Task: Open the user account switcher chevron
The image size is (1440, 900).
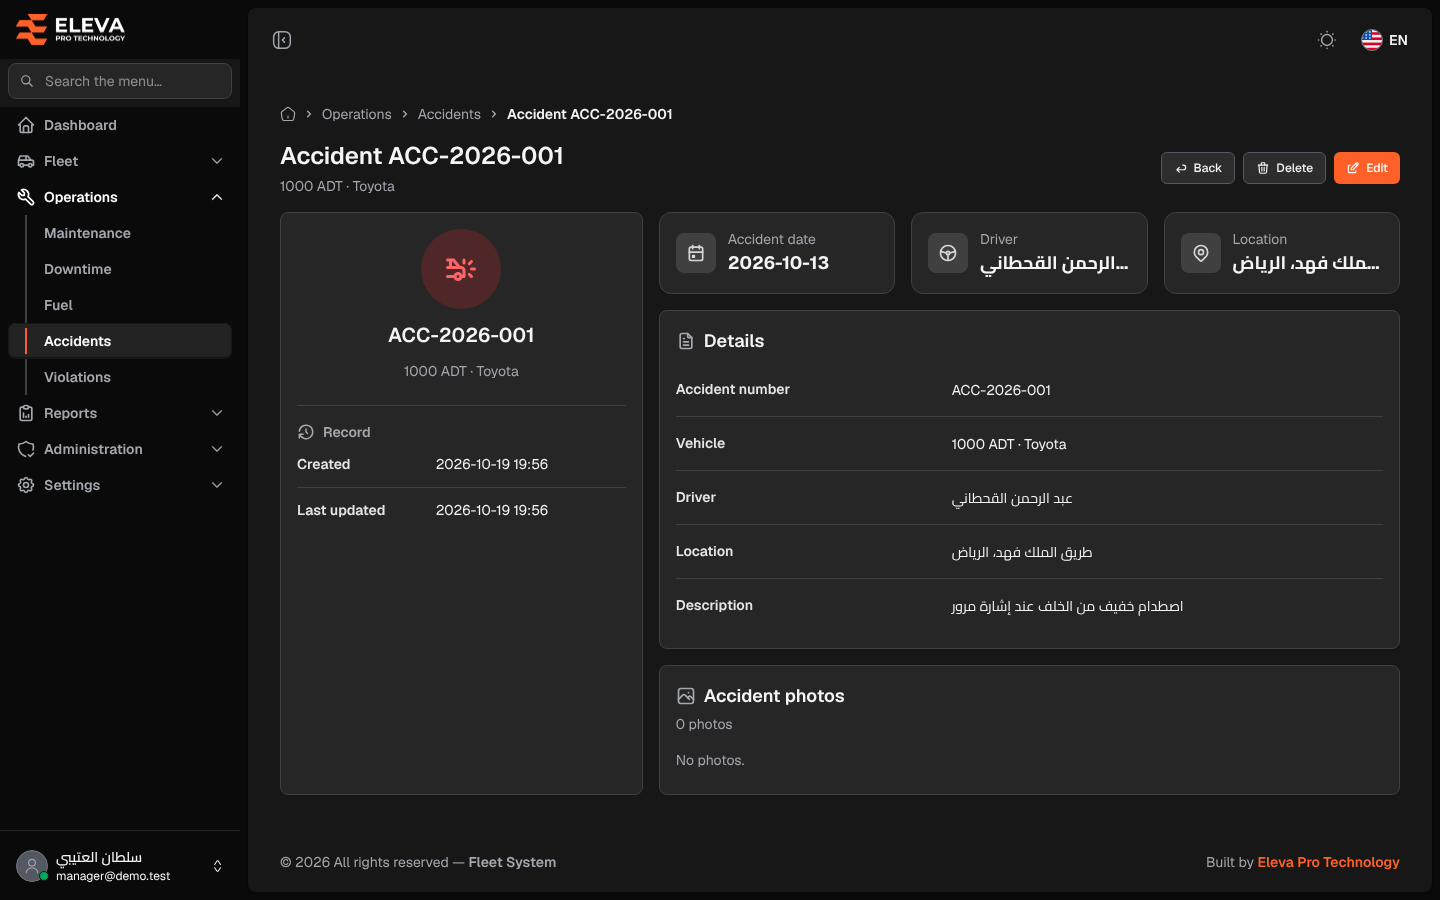Action: point(218,866)
